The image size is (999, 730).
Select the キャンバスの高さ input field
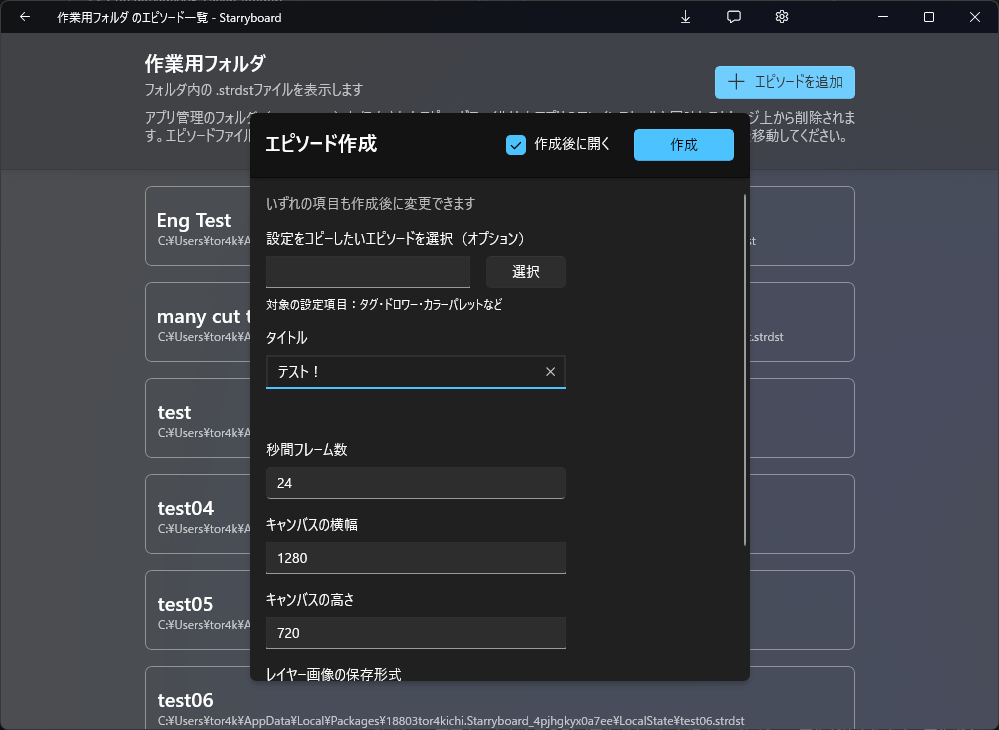(x=415, y=633)
